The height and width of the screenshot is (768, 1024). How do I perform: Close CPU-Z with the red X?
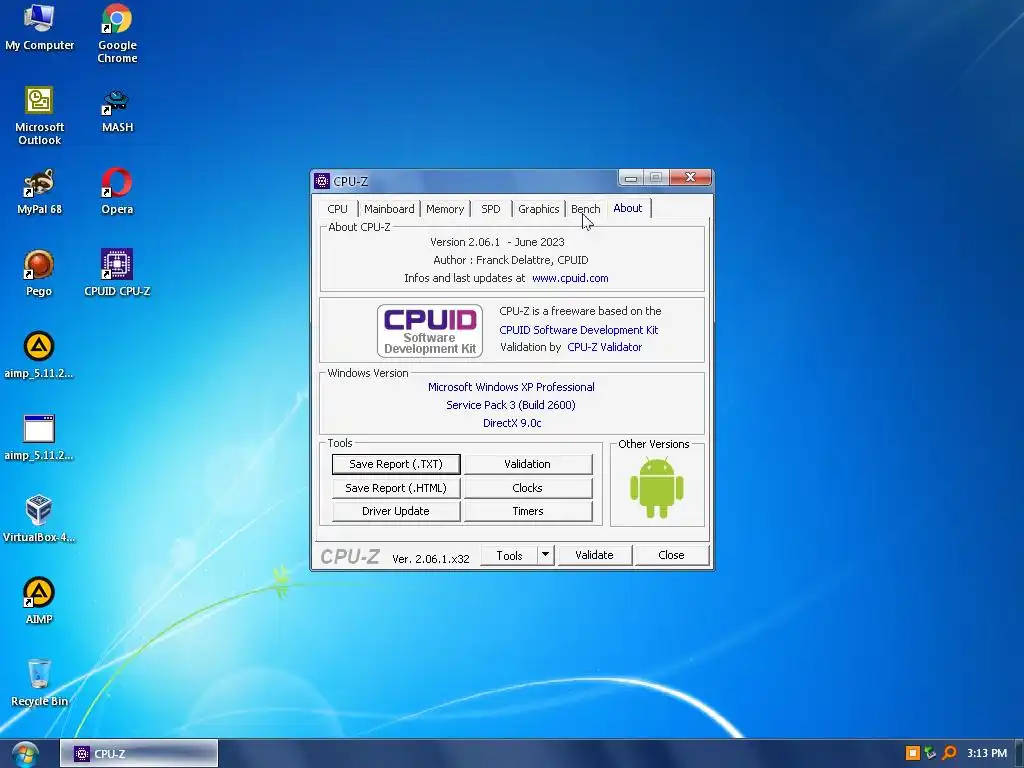[x=690, y=178]
